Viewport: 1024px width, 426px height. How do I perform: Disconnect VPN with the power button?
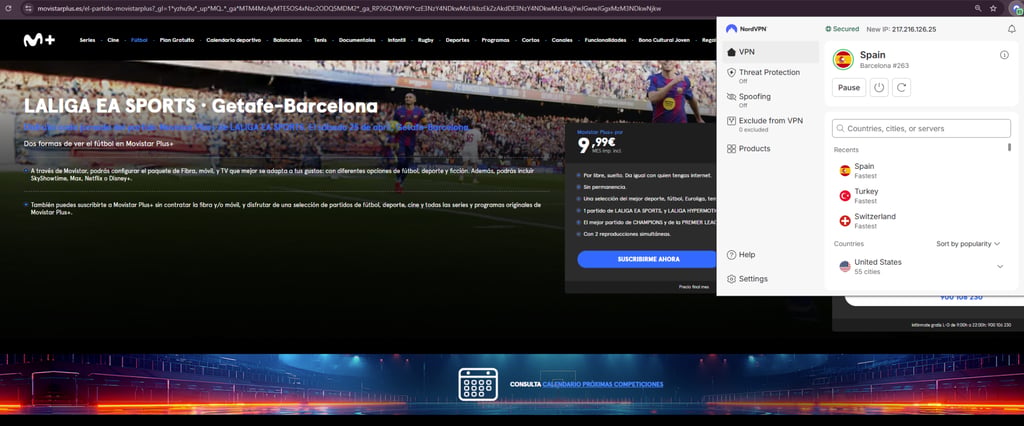coord(879,88)
